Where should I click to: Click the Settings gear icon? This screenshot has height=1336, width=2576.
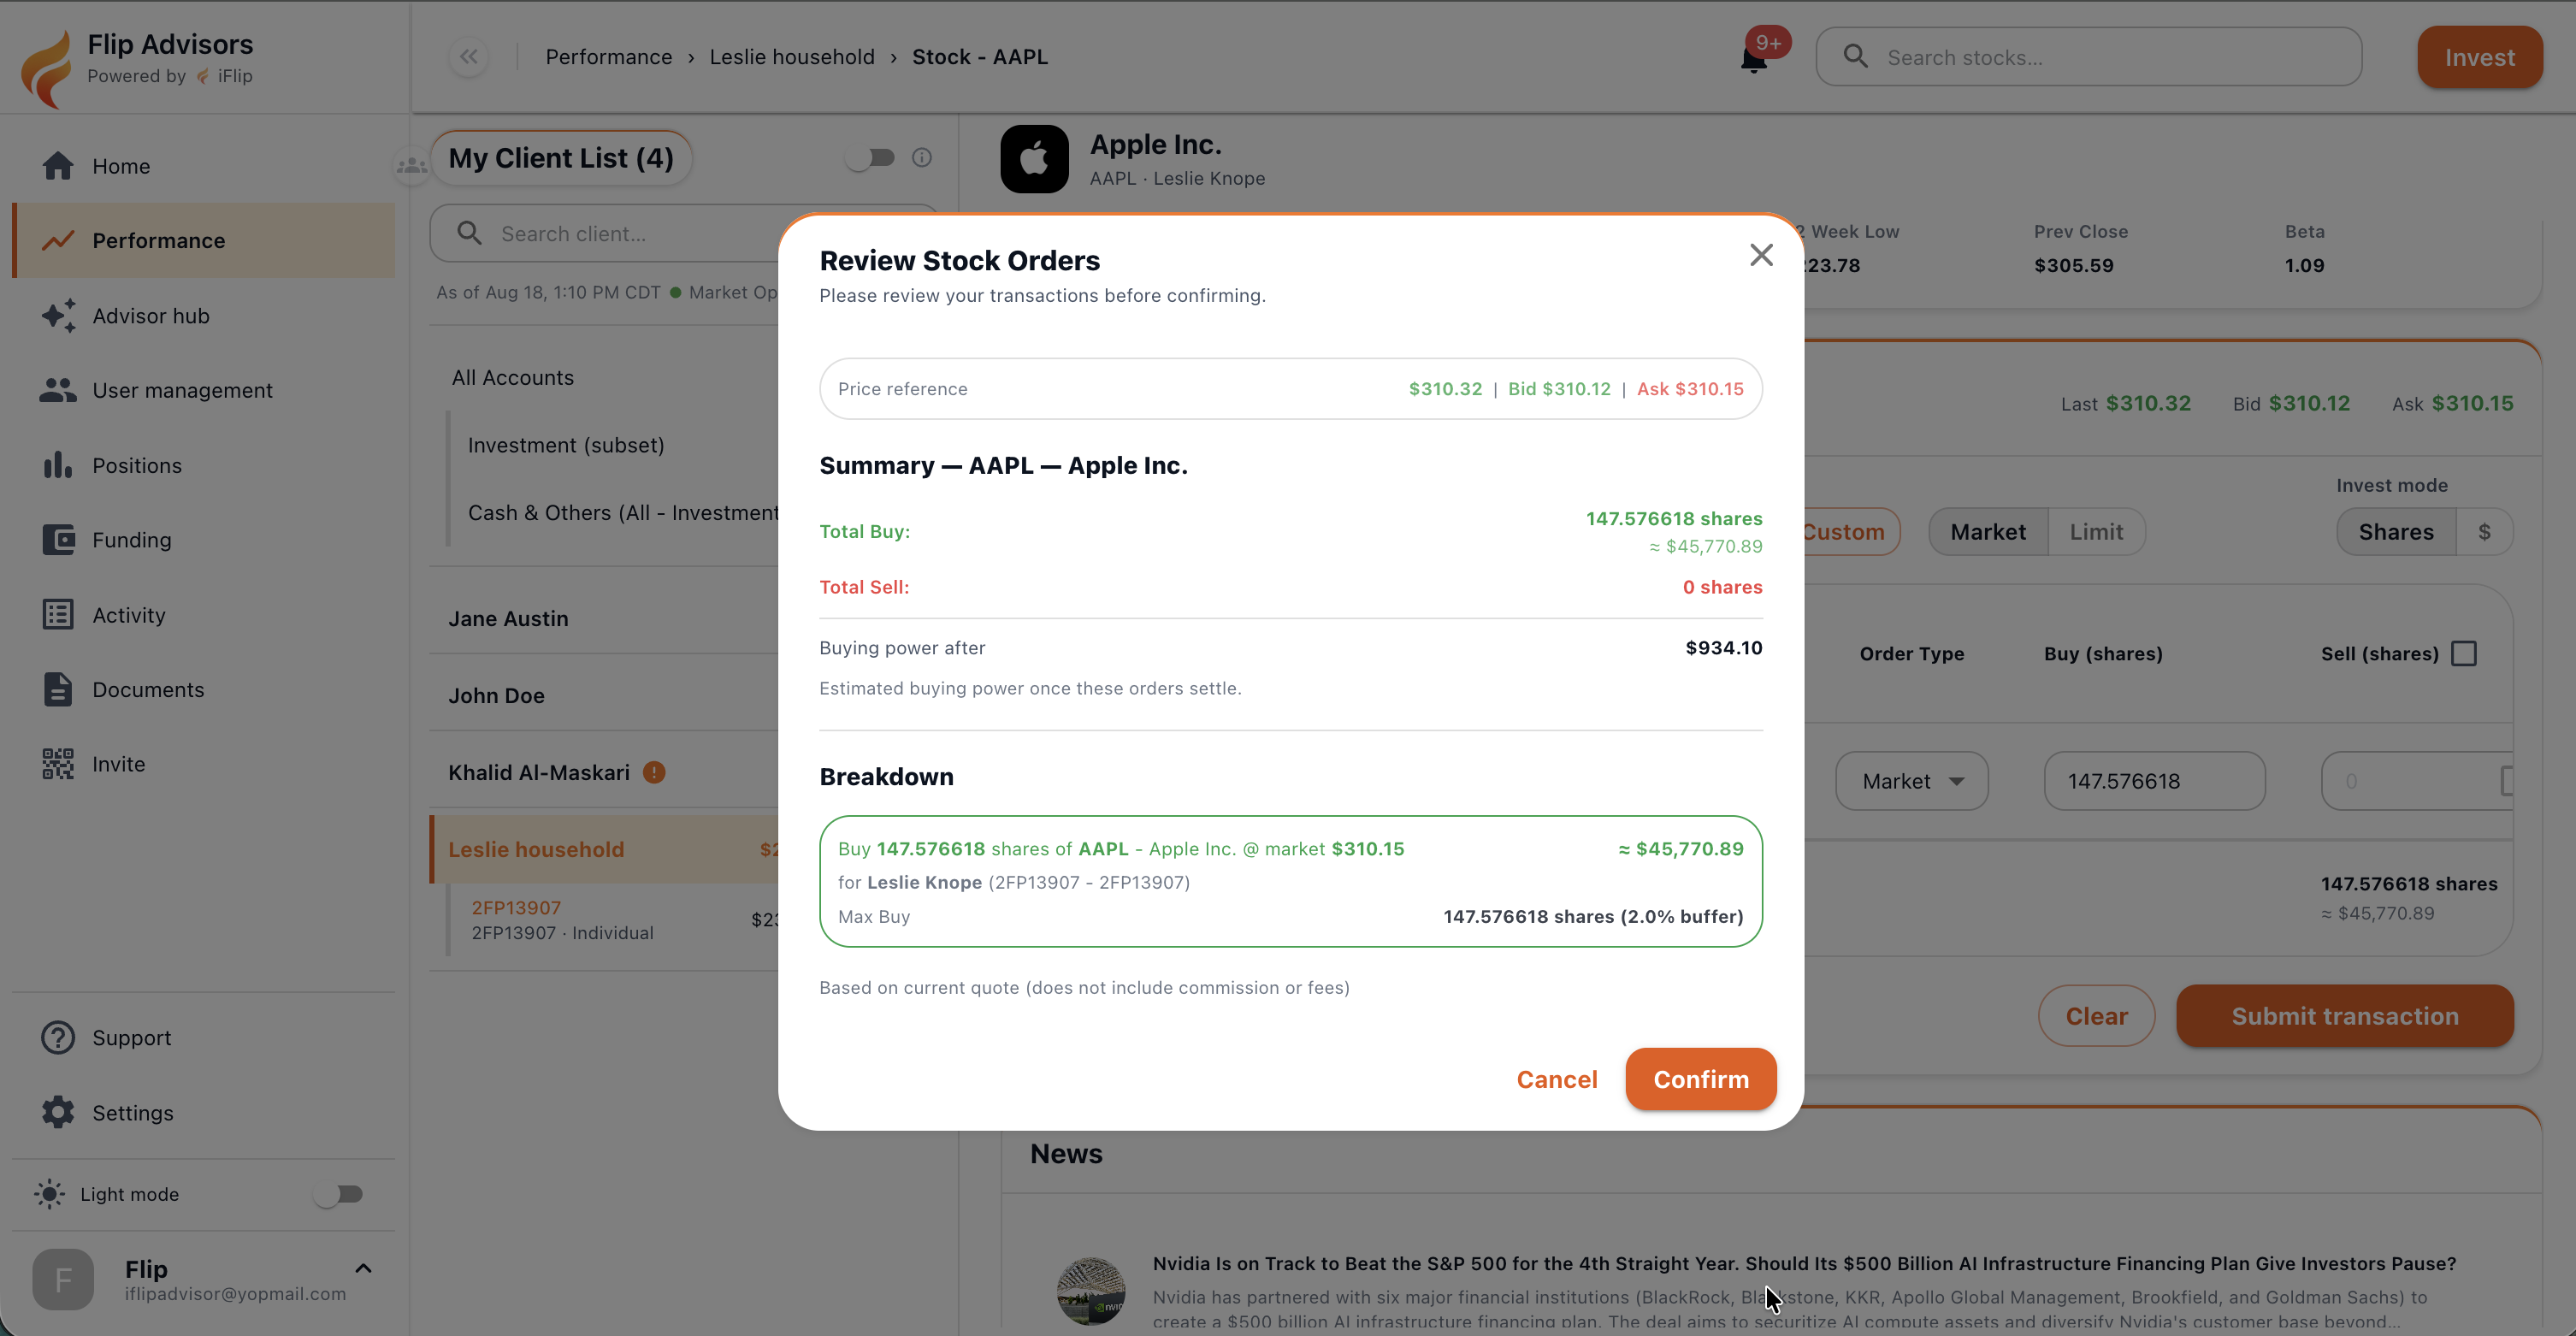coord(58,1112)
